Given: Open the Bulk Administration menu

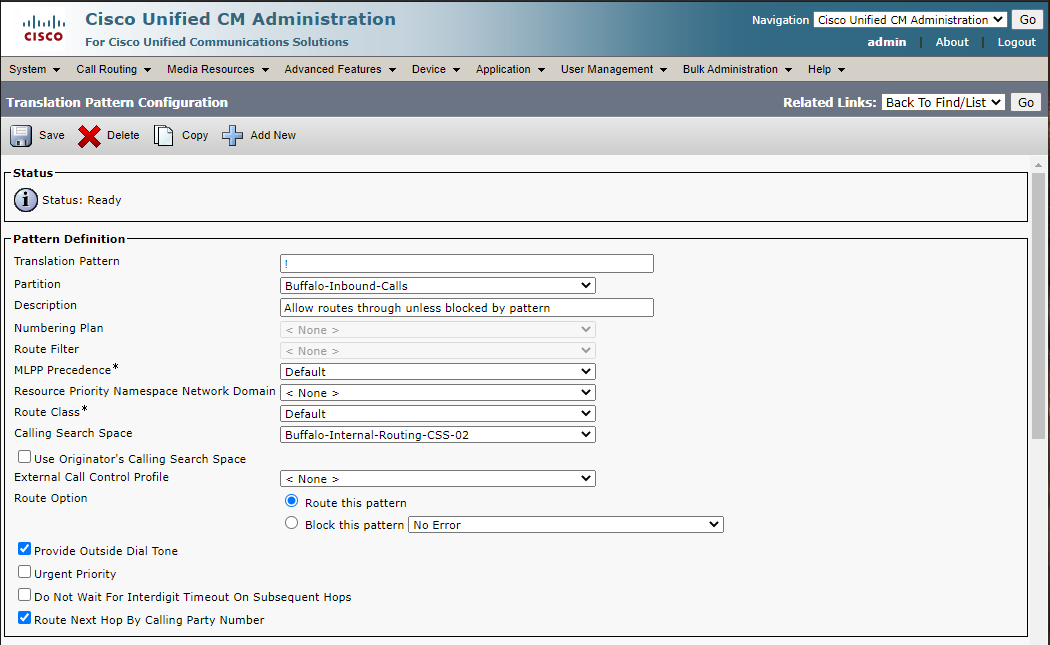Looking at the screenshot, I should (736, 70).
